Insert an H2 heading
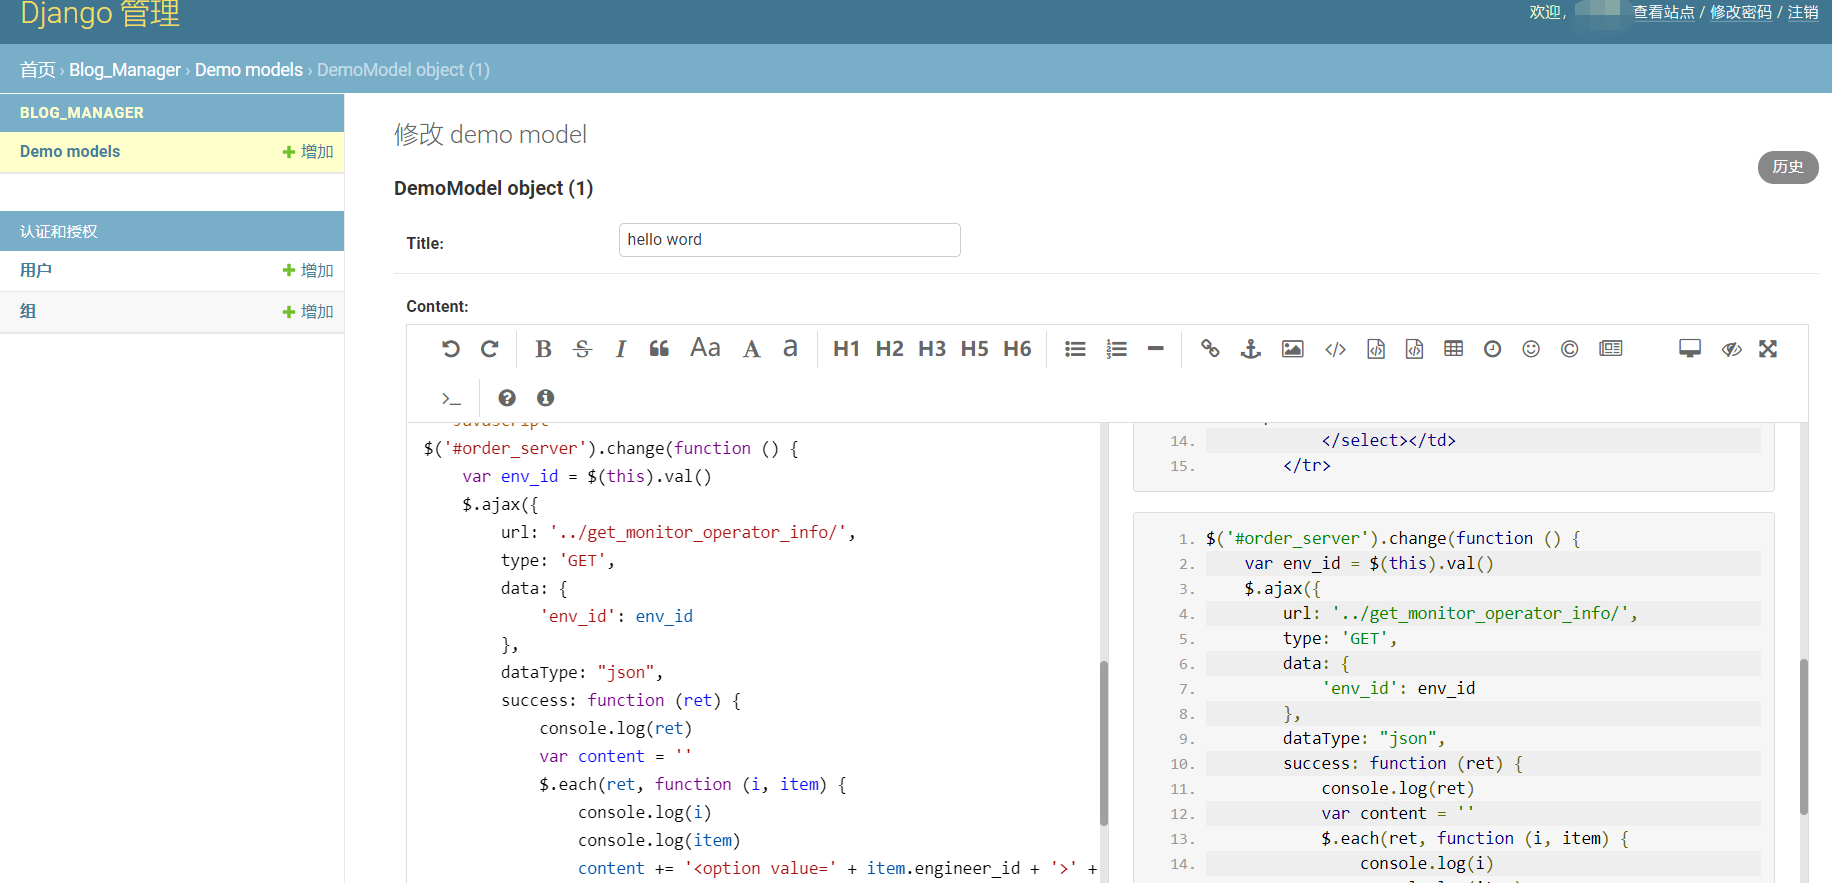 pyautogui.click(x=889, y=349)
